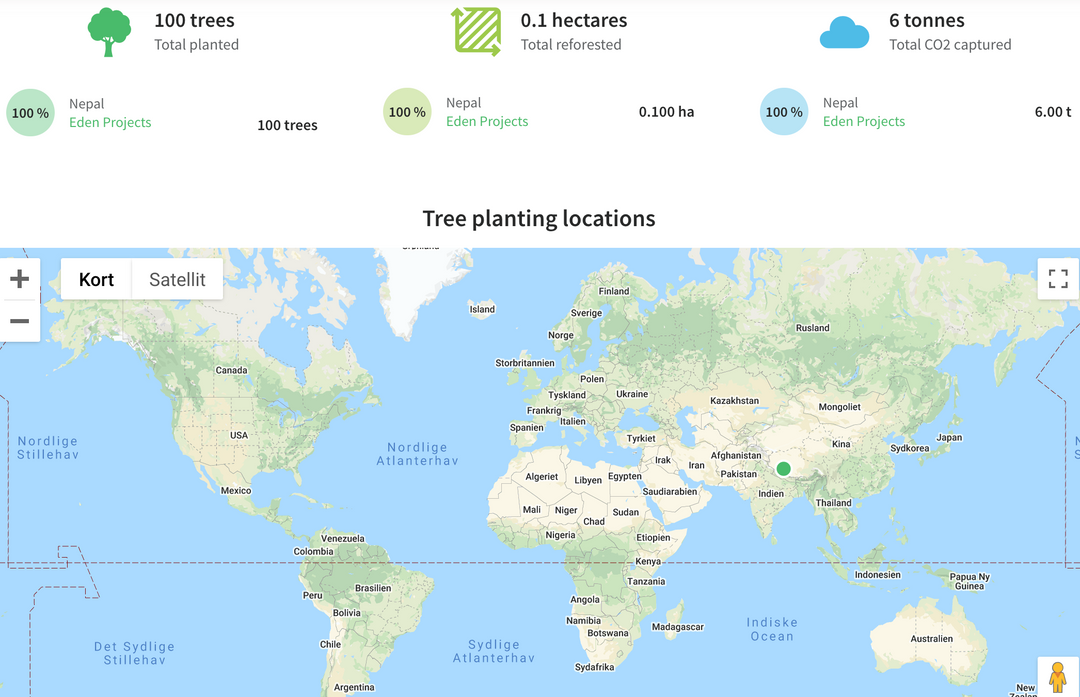The width and height of the screenshot is (1080, 697).
Task: Click the map zoom in plus icon
Action: (20, 279)
